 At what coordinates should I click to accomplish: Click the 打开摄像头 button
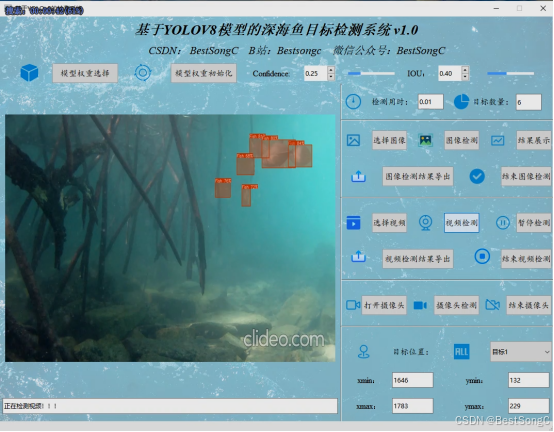[384, 305]
